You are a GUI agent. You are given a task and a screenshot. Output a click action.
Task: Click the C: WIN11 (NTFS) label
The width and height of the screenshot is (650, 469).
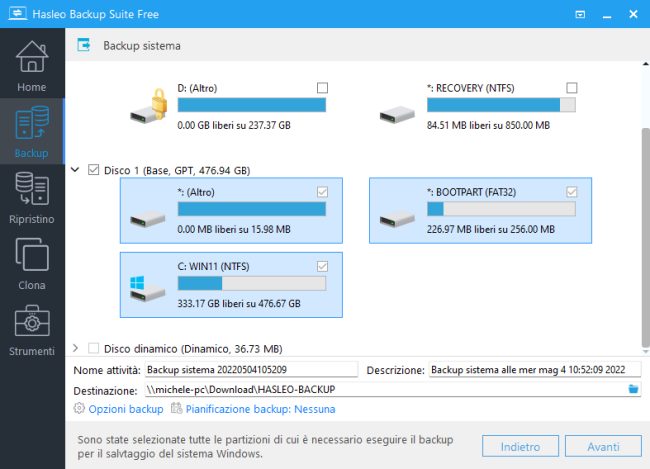[x=213, y=267]
